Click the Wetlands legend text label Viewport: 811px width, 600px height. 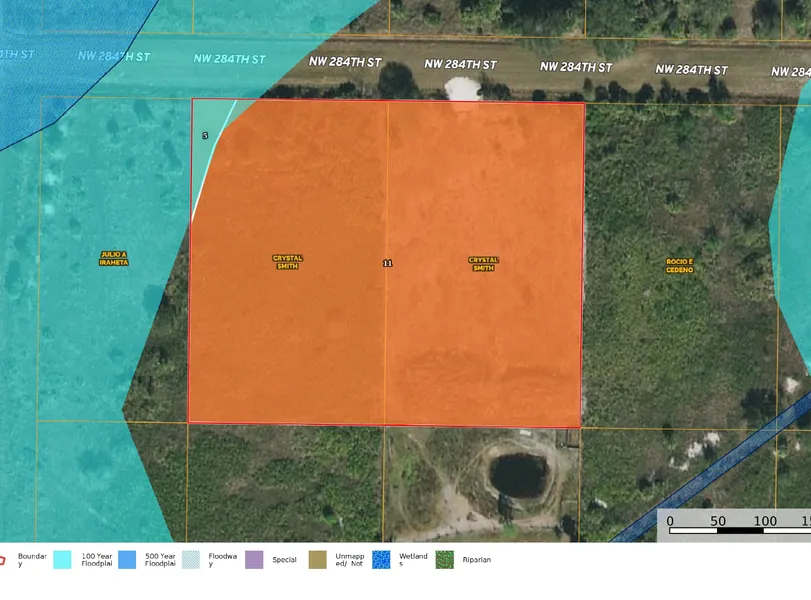(x=413, y=560)
